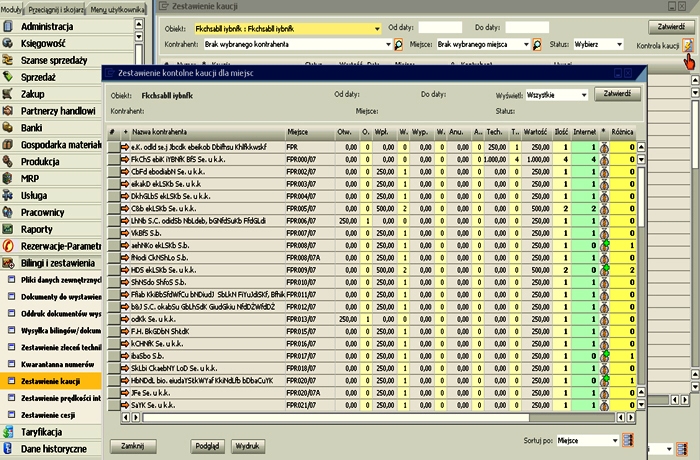700x460 pixels.
Task: Click the Kontrola kaucji icon
Action: [x=688, y=45]
